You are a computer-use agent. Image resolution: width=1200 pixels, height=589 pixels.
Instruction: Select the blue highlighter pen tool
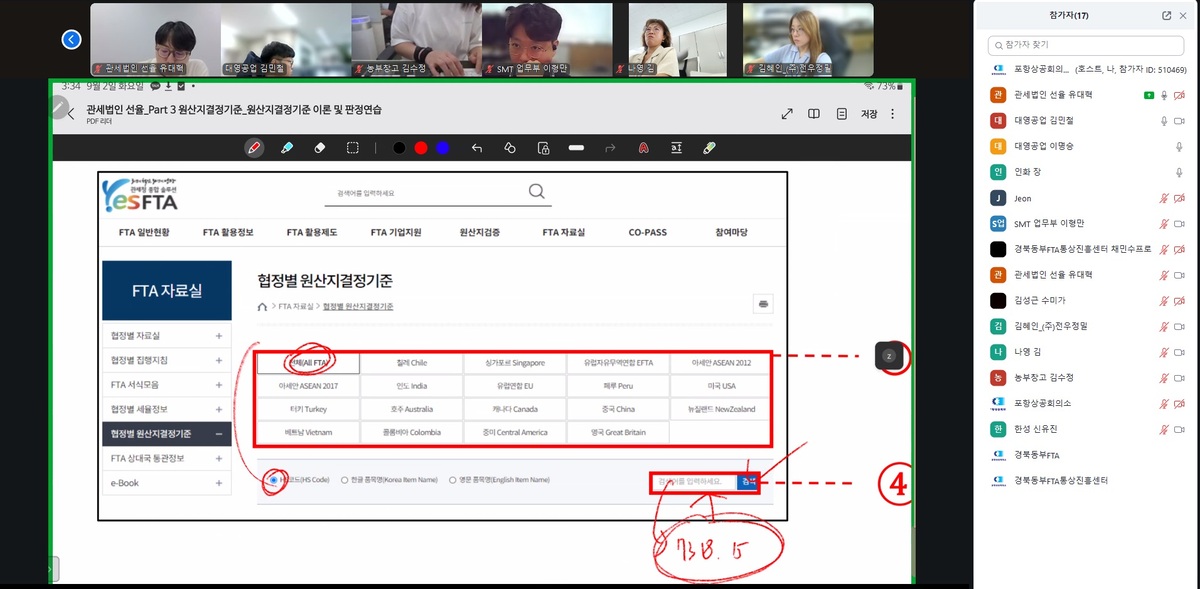(x=287, y=148)
